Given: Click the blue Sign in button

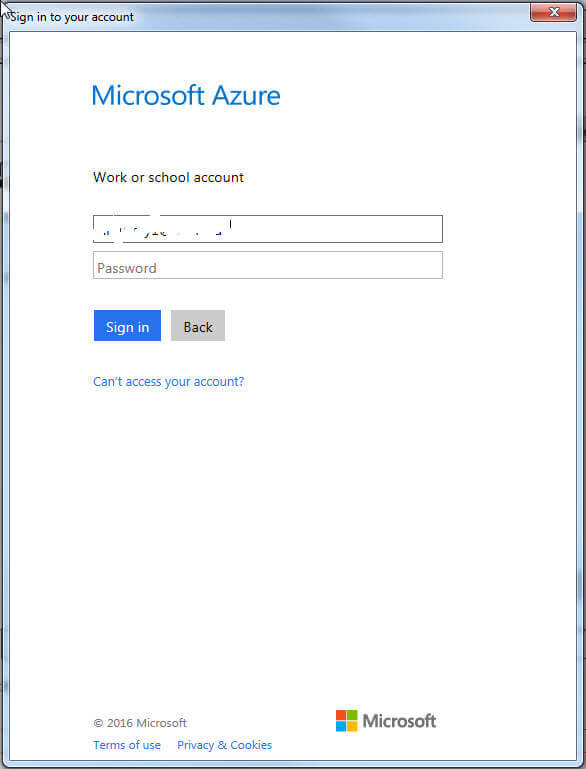Looking at the screenshot, I should pos(127,326).
